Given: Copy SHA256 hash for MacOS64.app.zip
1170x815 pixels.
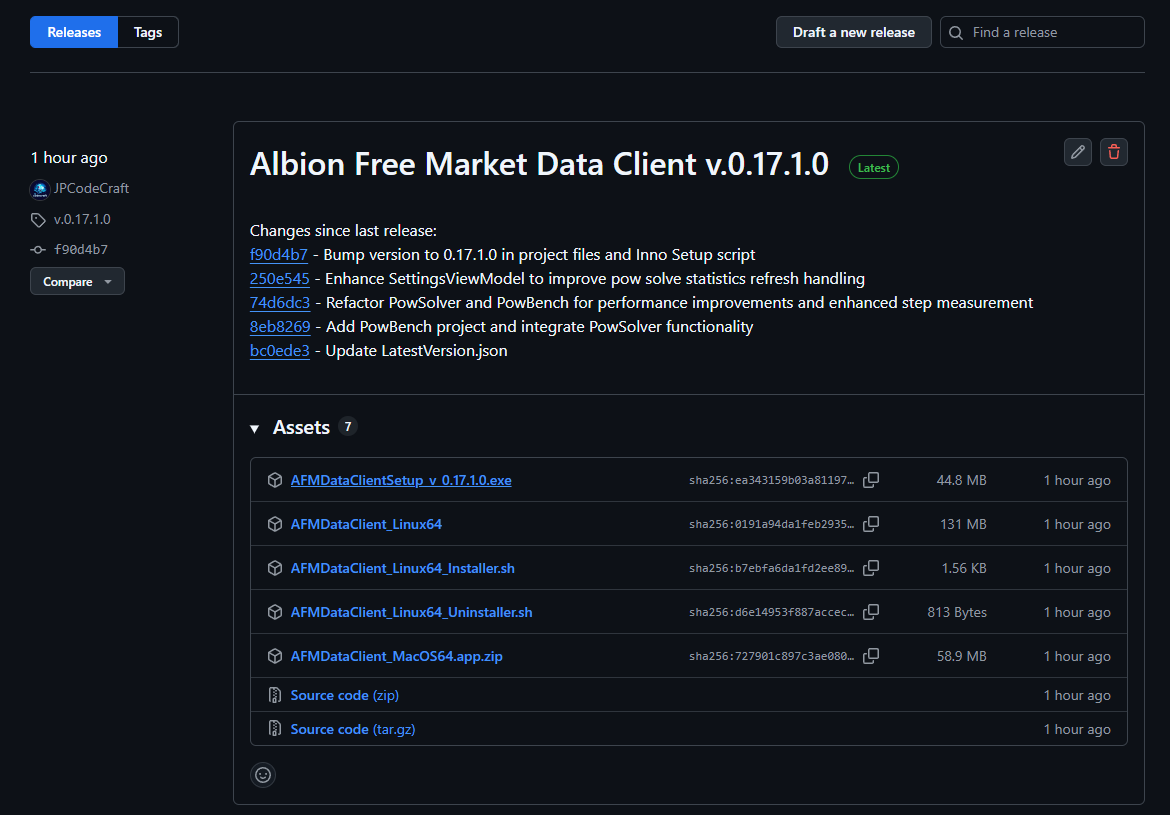Looking at the screenshot, I should (x=871, y=656).
